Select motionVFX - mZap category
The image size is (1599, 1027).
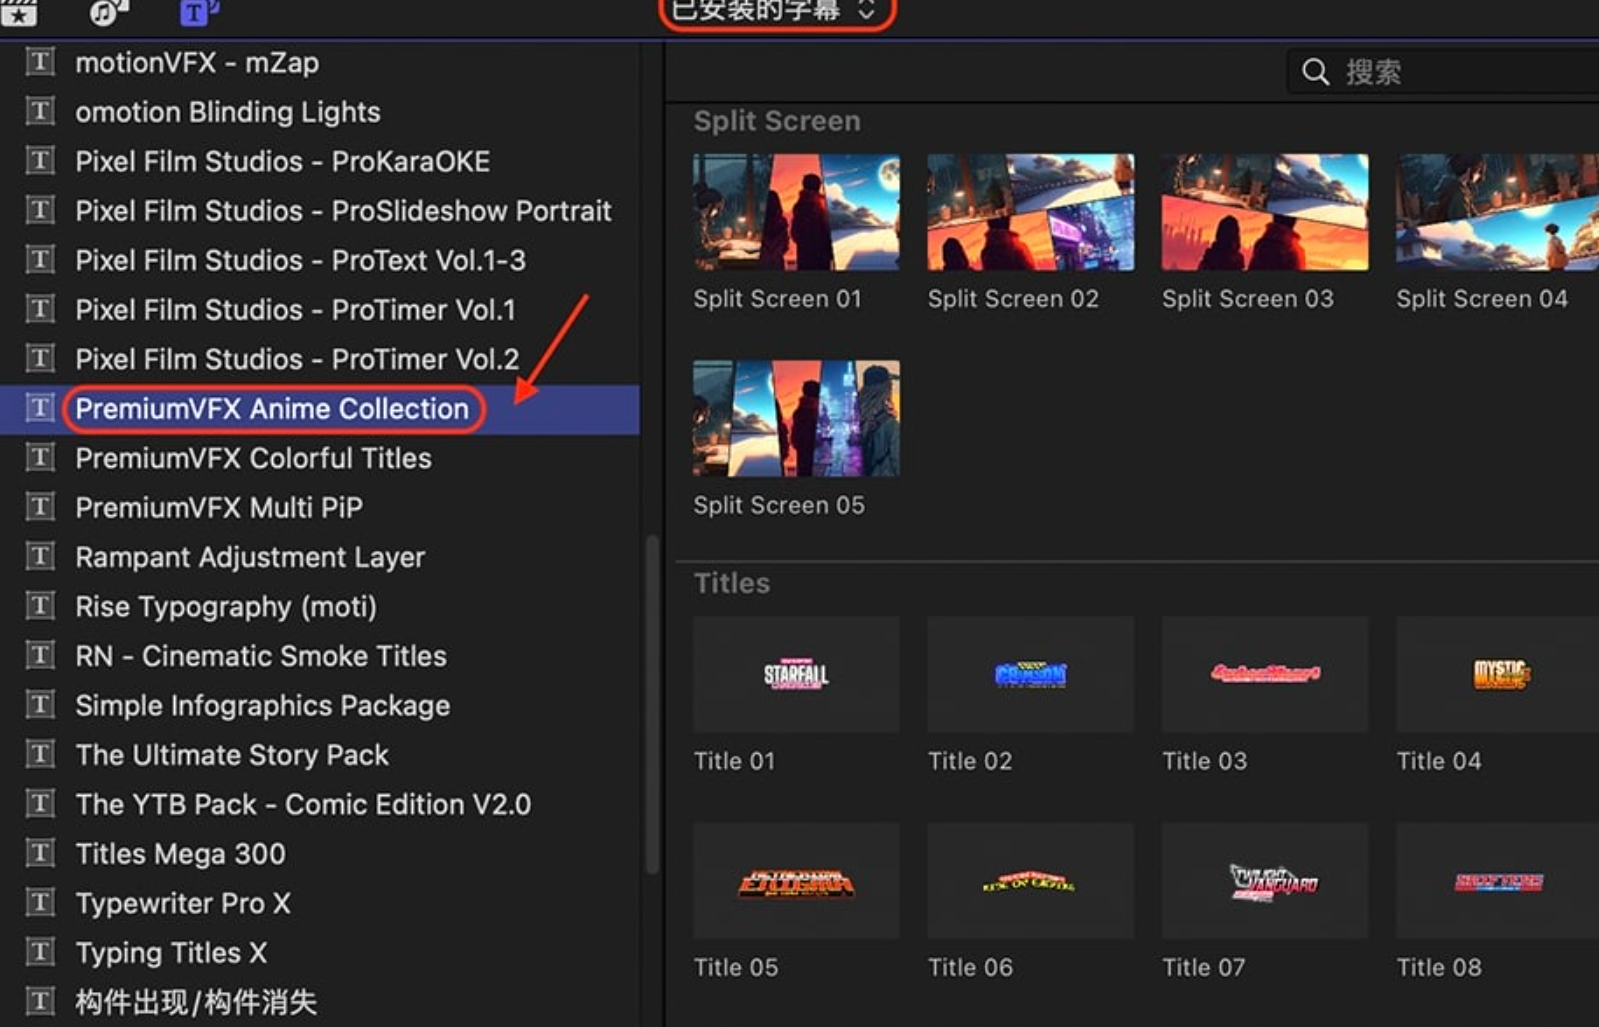[197, 62]
